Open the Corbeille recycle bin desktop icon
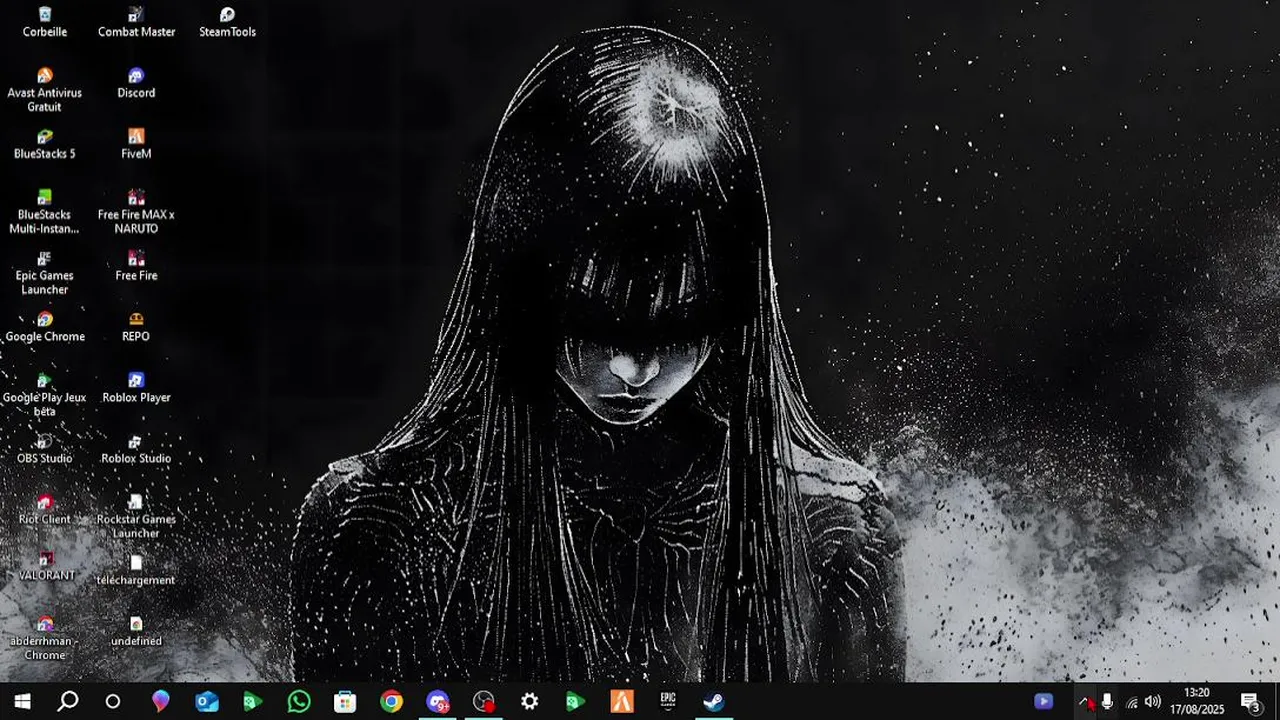 coord(45,22)
